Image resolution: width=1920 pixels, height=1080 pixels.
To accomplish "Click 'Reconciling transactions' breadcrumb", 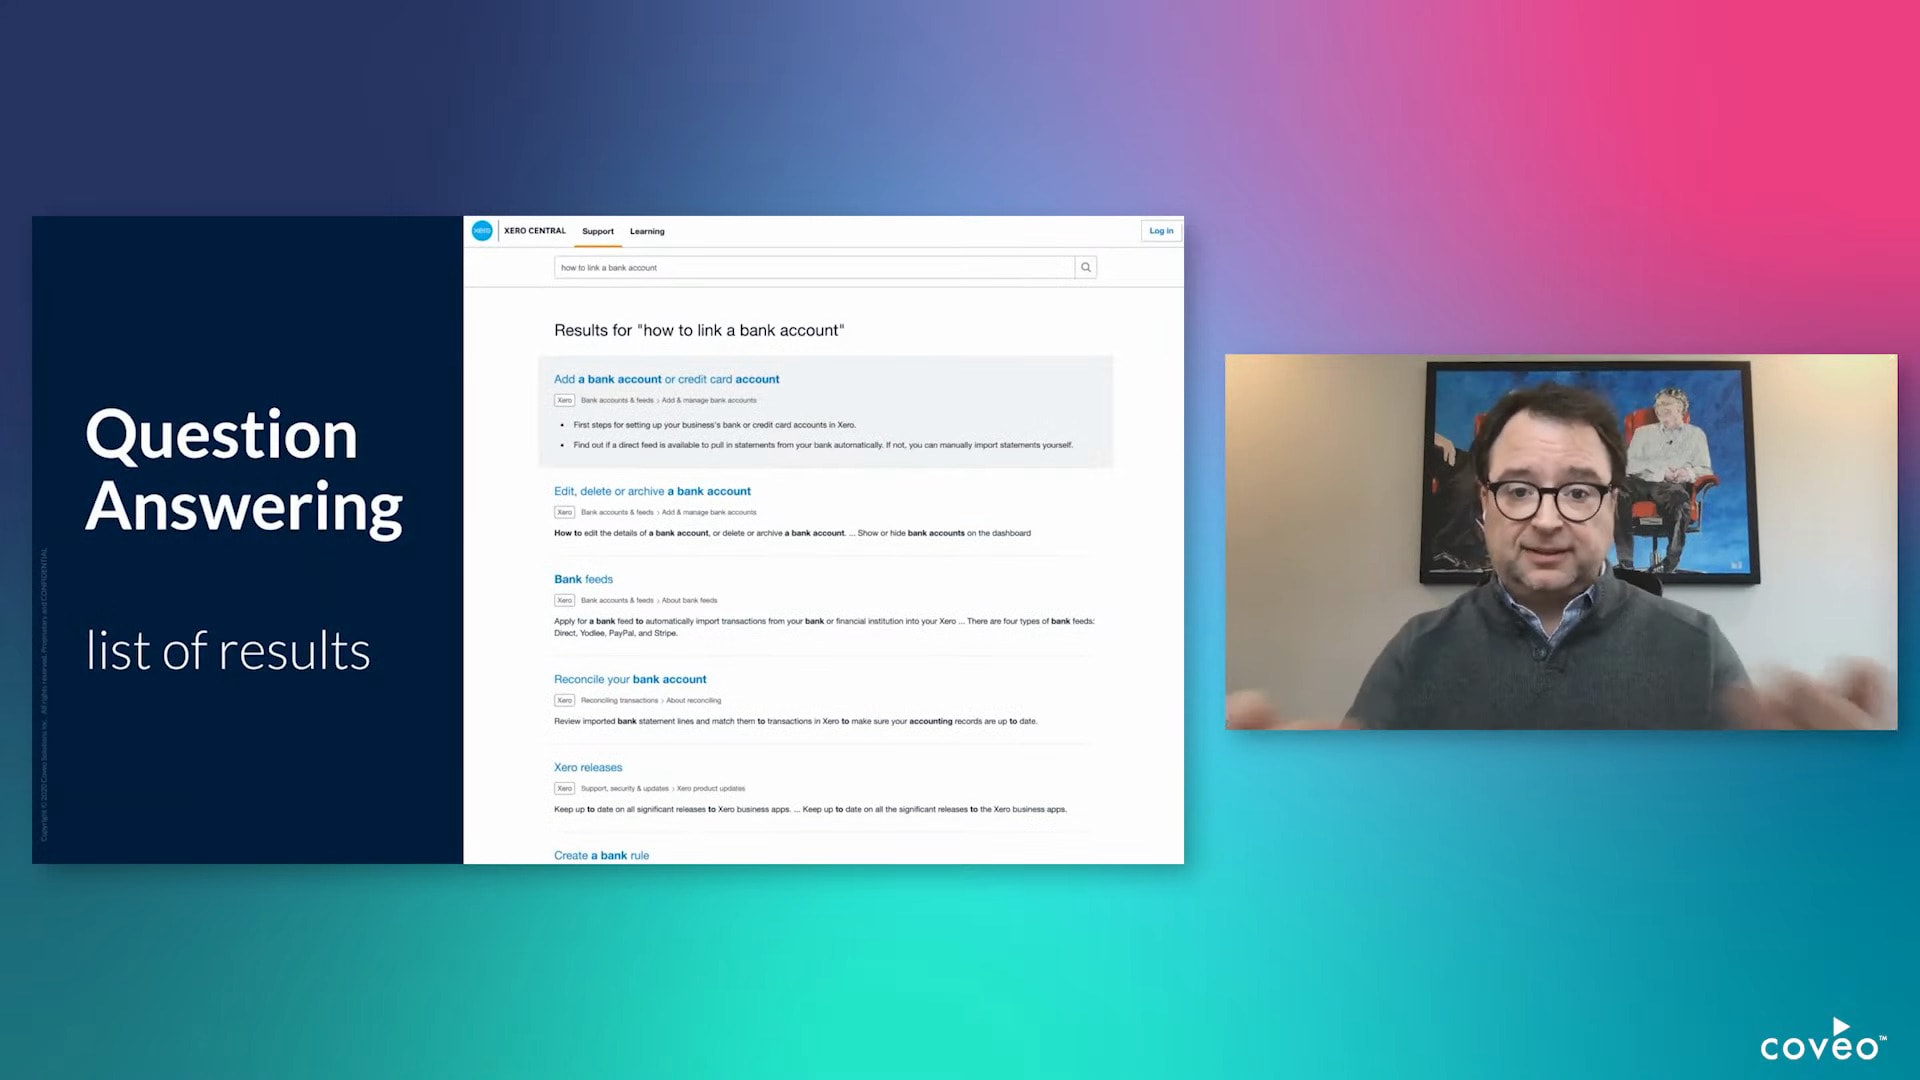I will click(x=619, y=700).
